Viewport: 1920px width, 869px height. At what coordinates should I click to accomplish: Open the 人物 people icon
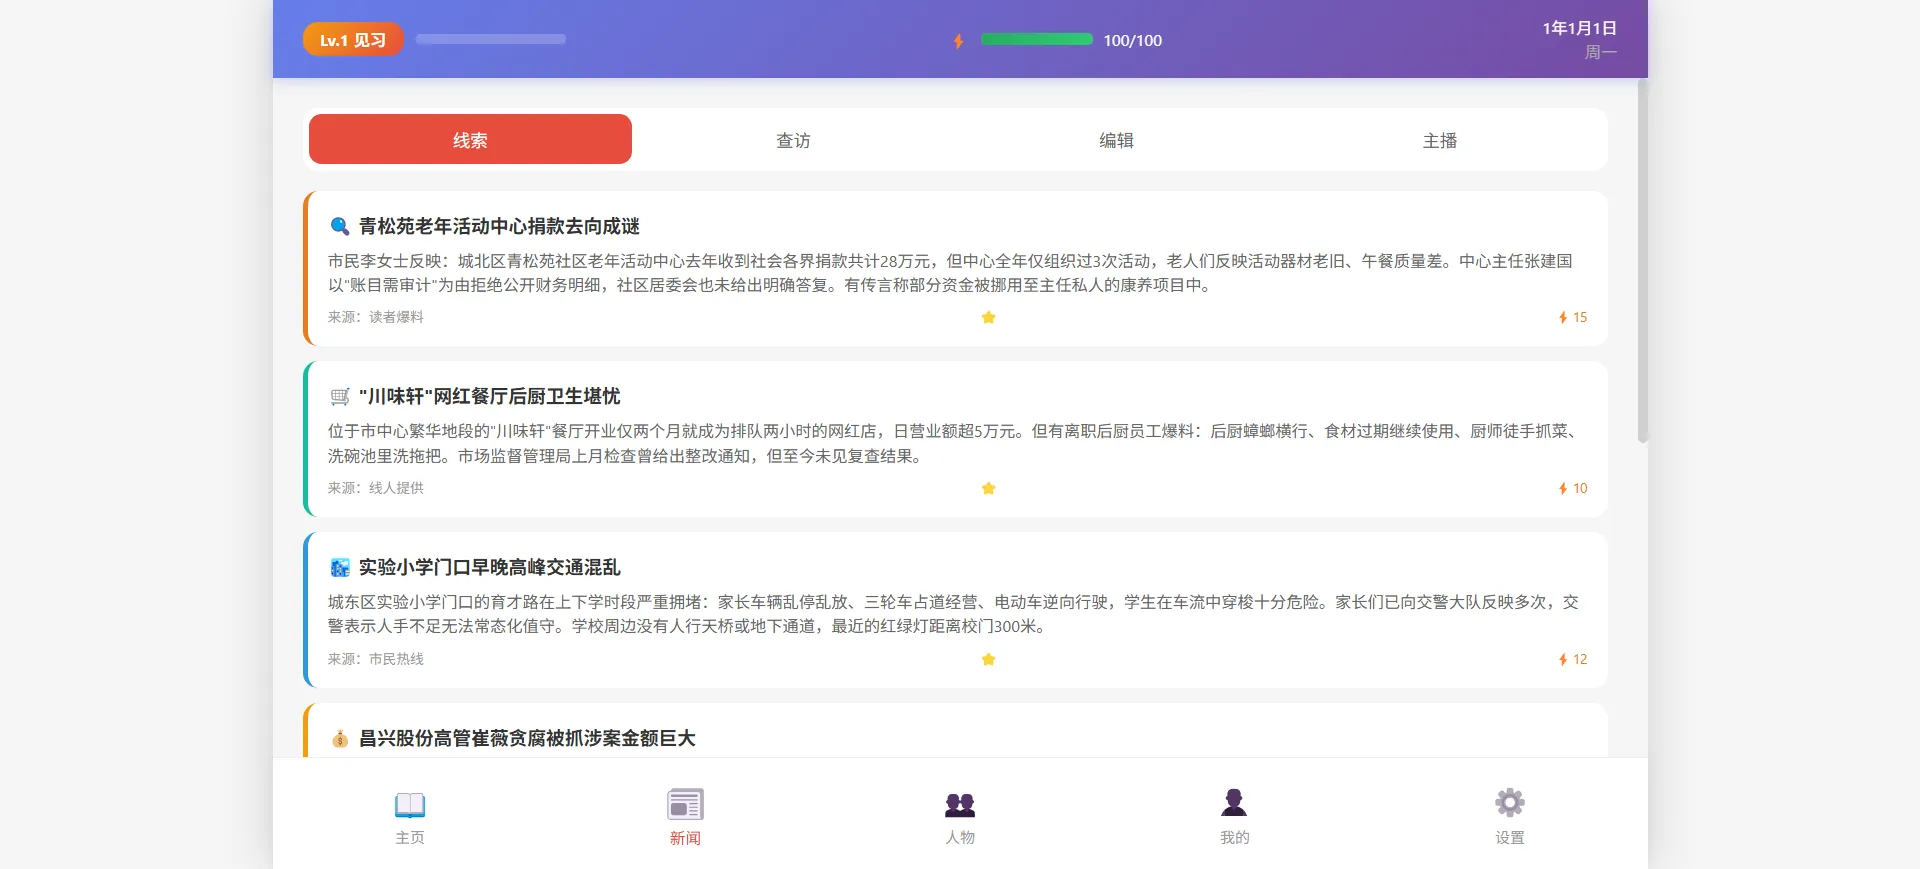(x=960, y=804)
